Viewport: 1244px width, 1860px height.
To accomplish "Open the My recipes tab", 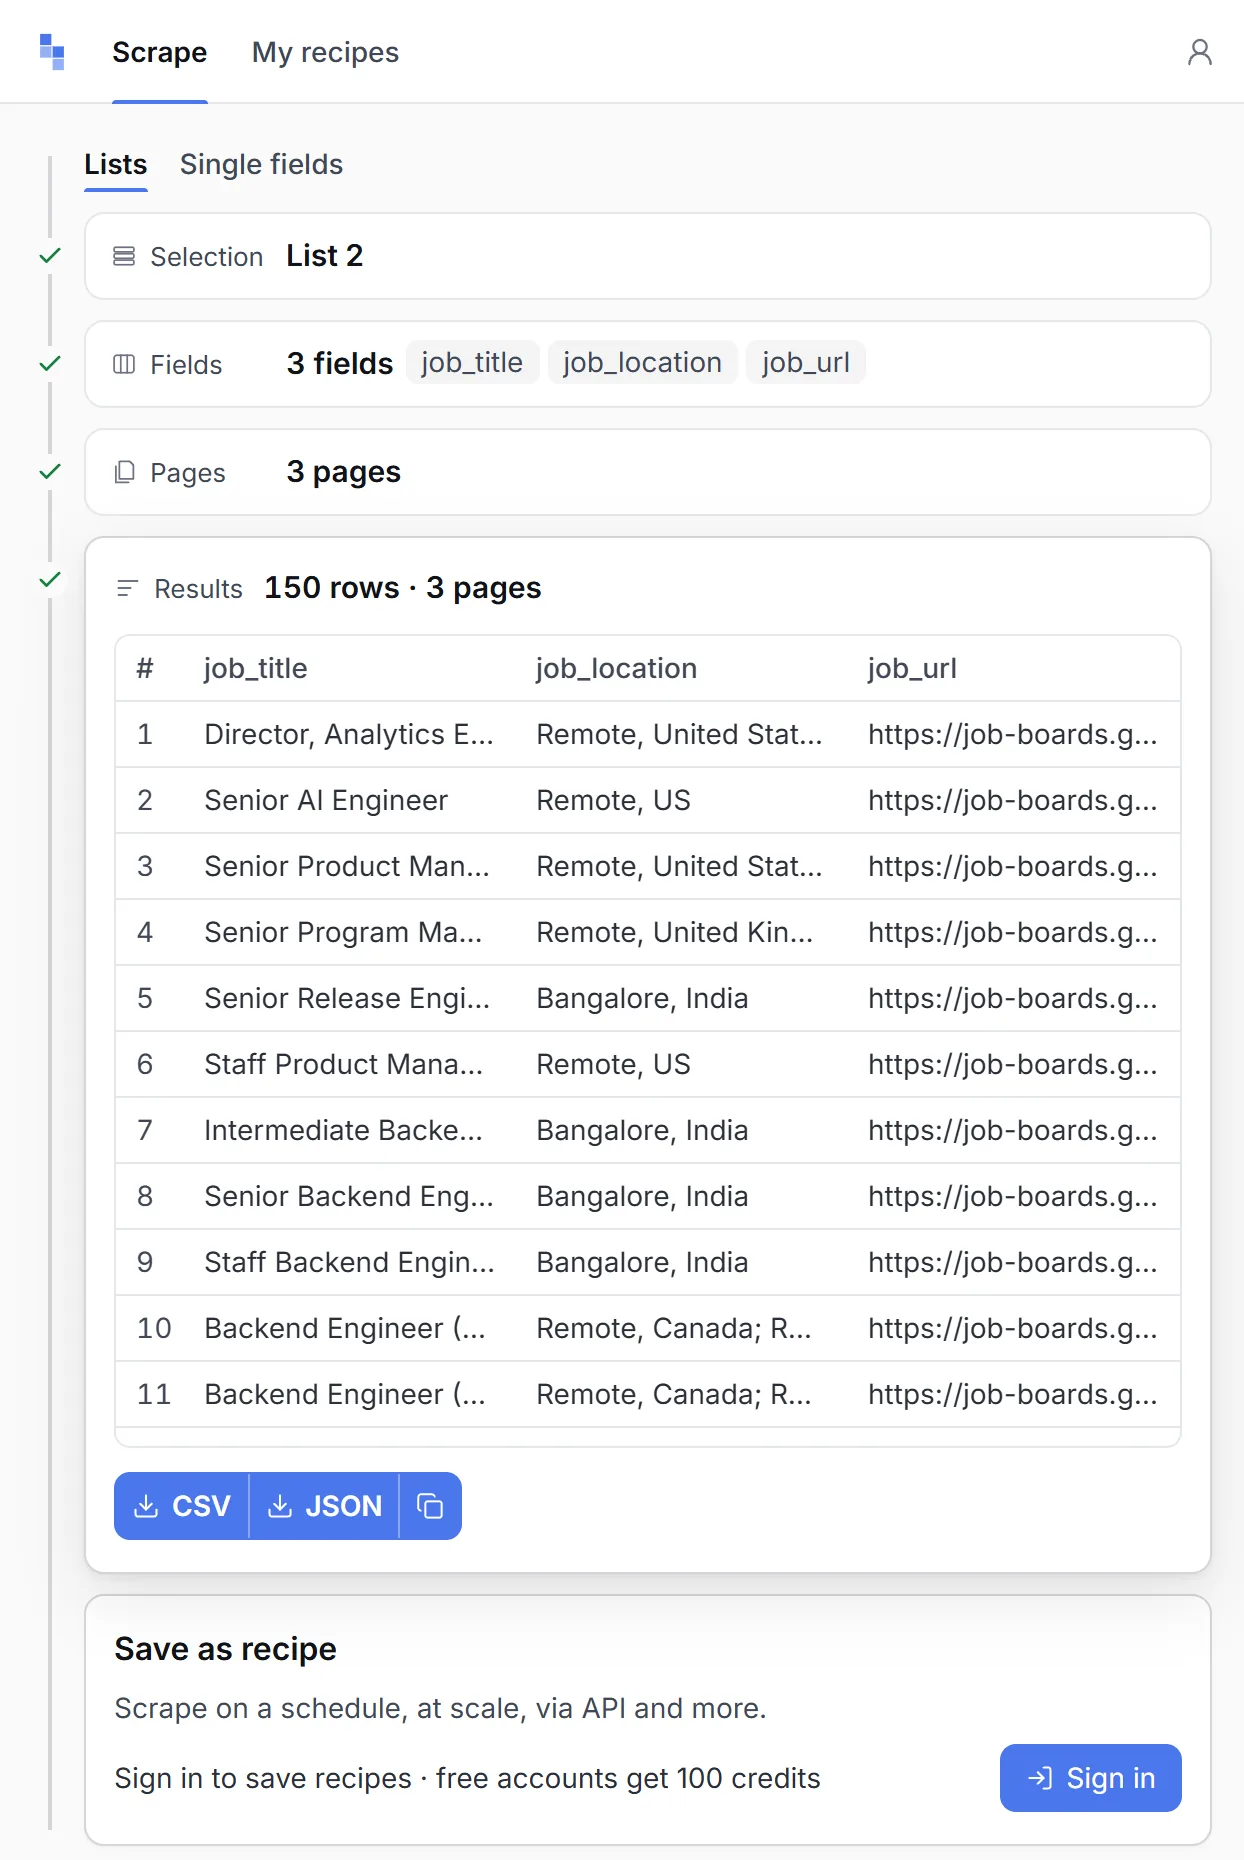I will click(x=325, y=52).
